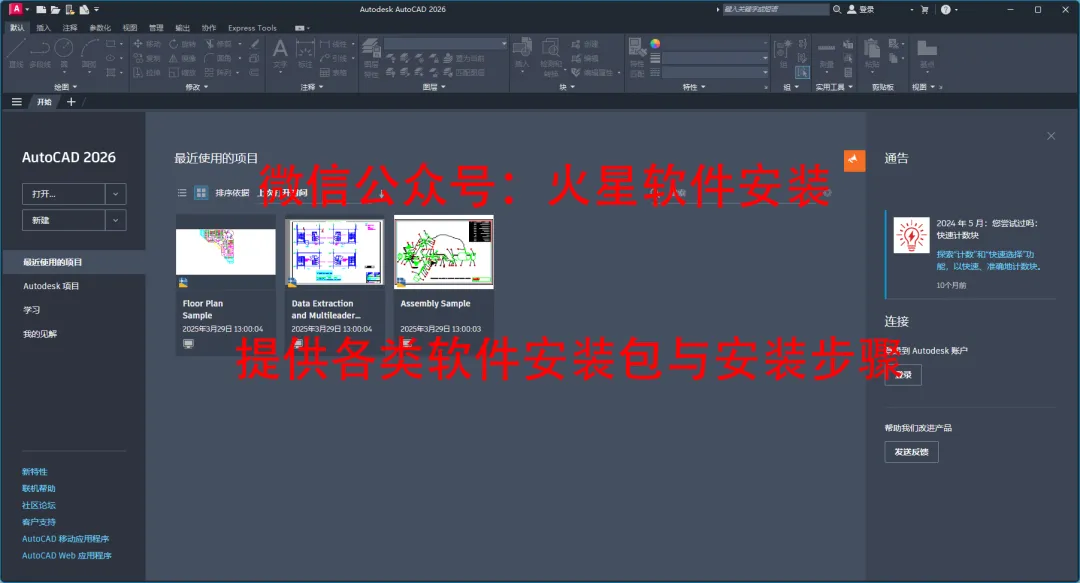Open the 管理 (Manage) ribbon tab
1080x583 pixels.
click(156, 28)
